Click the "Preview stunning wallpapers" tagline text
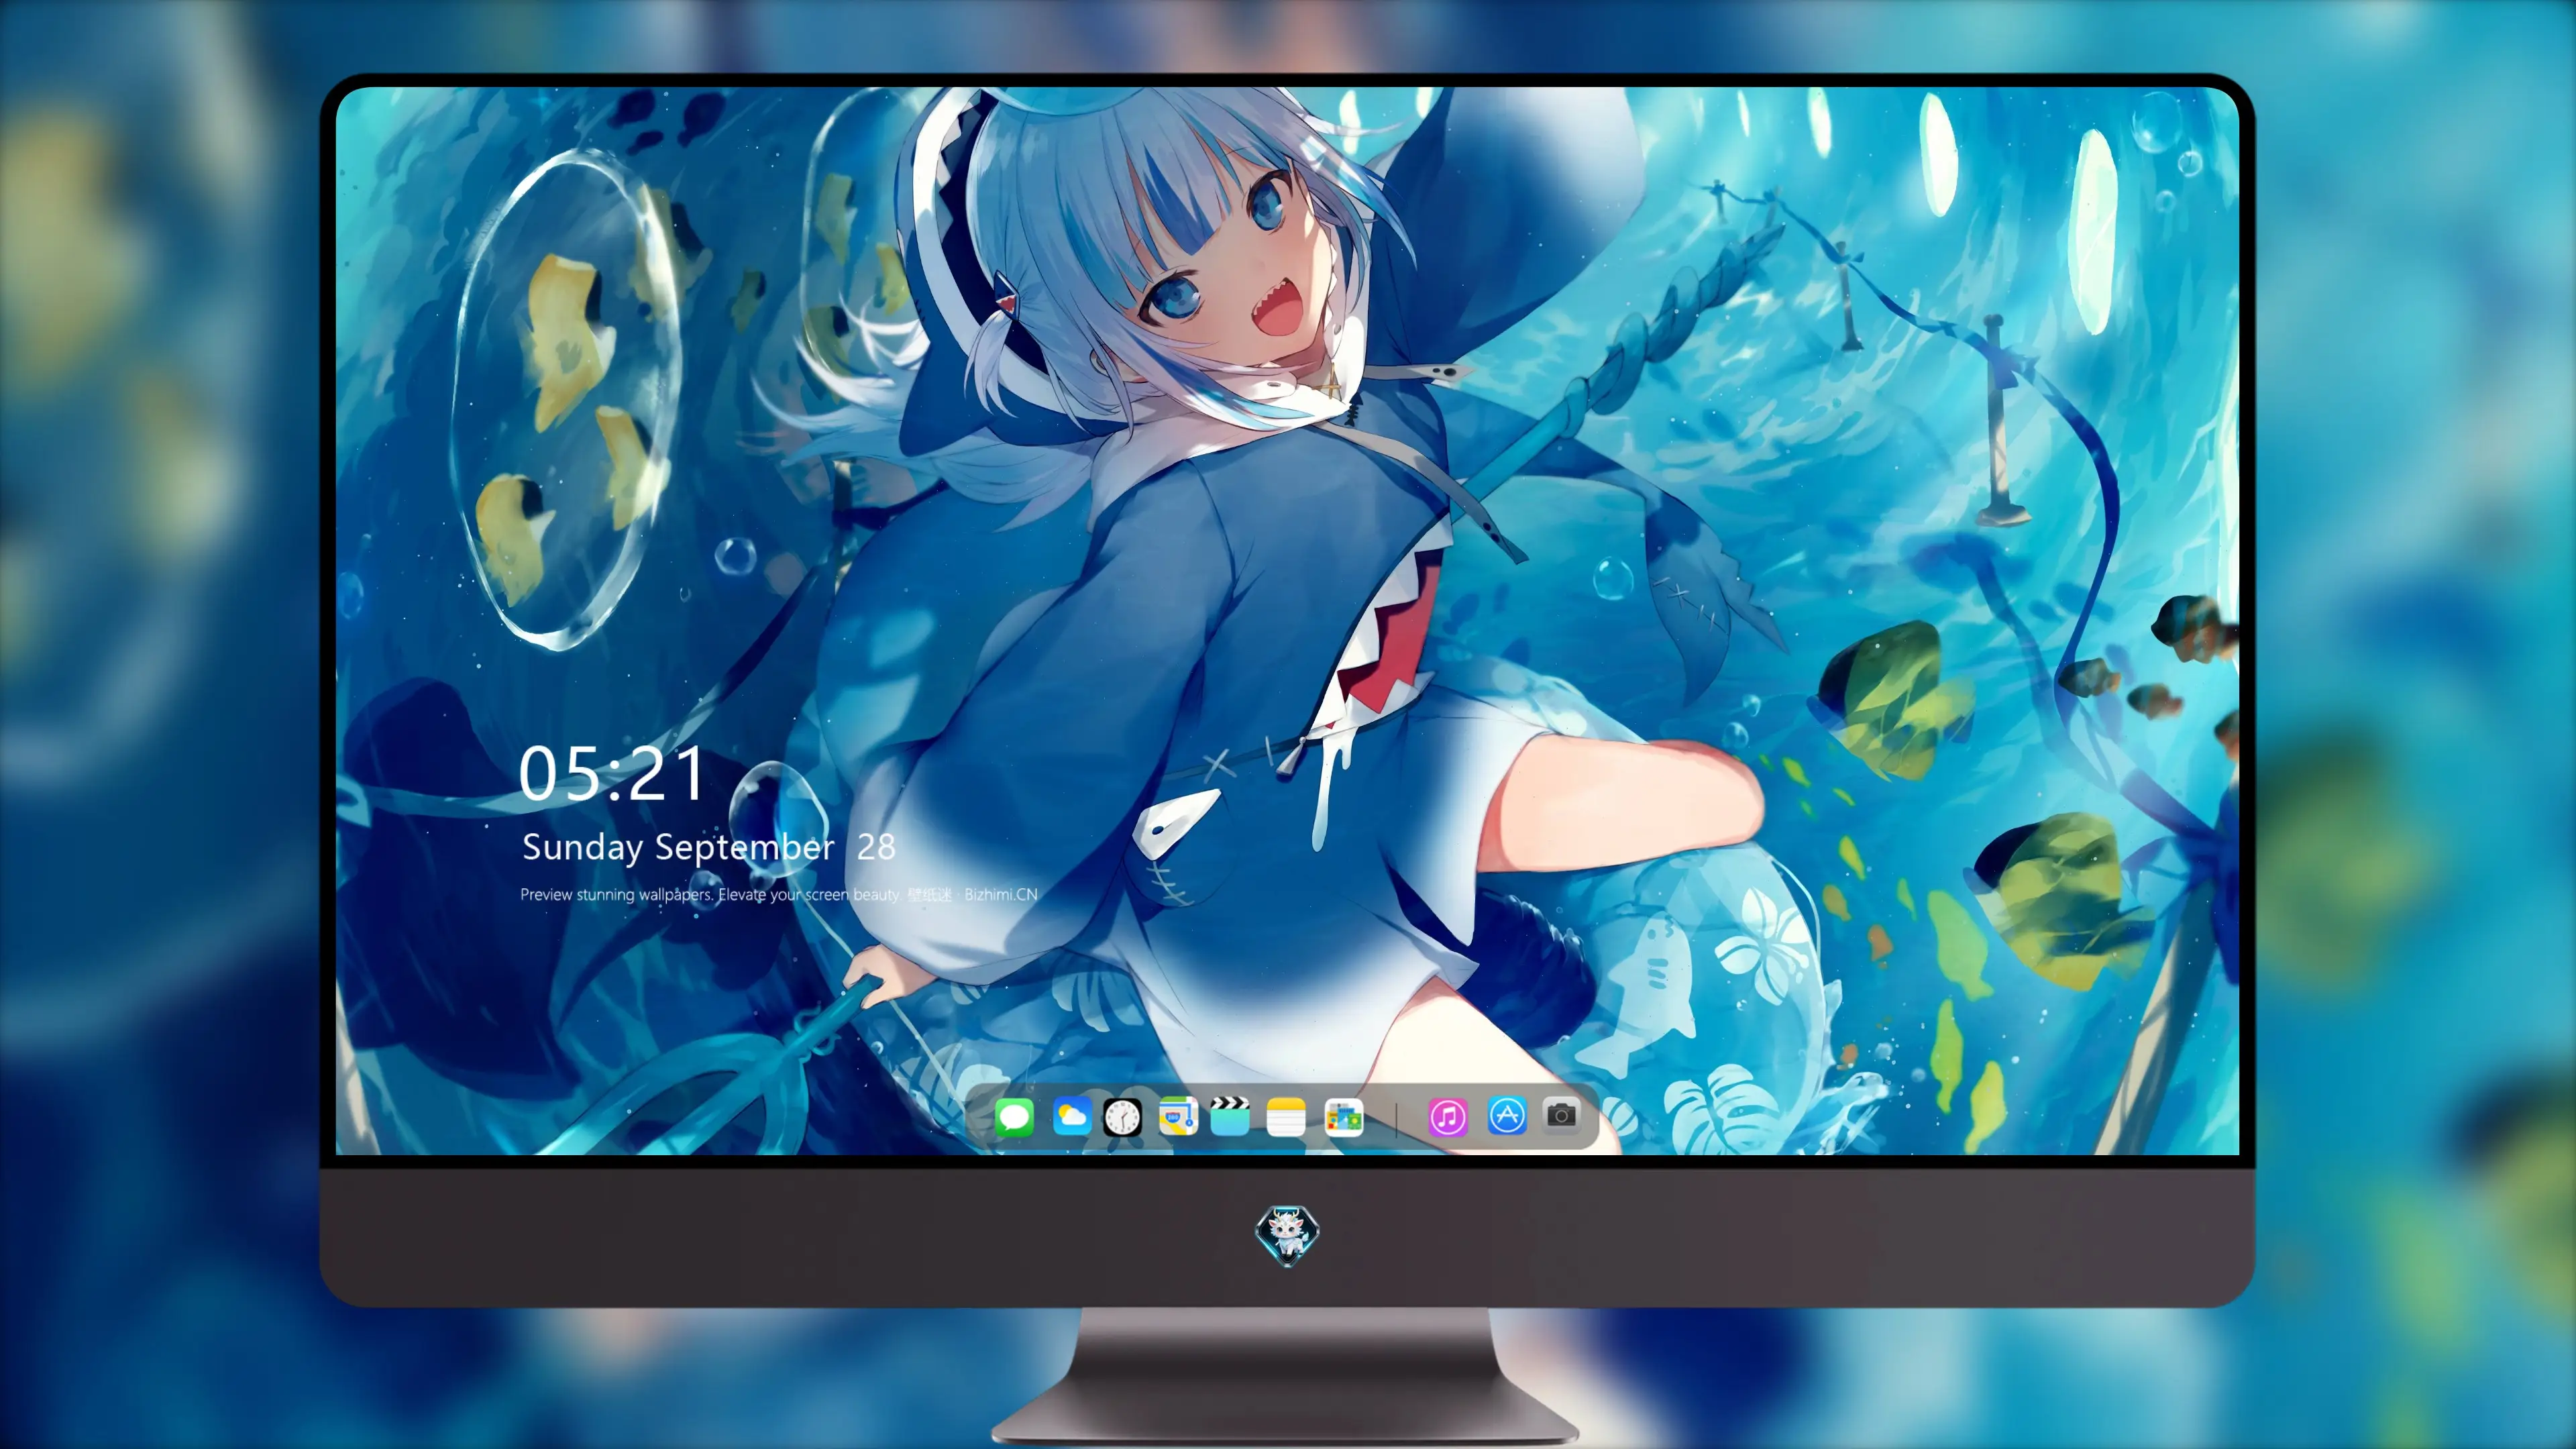The height and width of the screenshot is (1449, 2576). [x=778, y=894]
